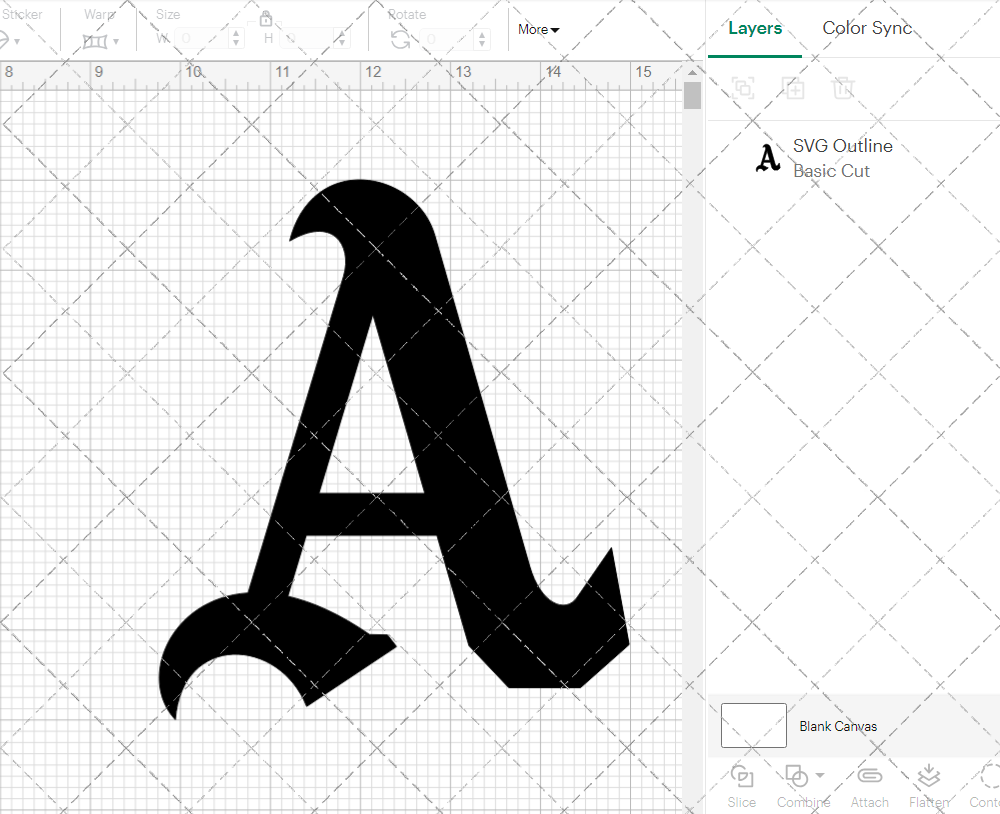Click the Combine shapes icon
The width and height of the screenshot is (1000, 814).
click(x=796, y=776)
